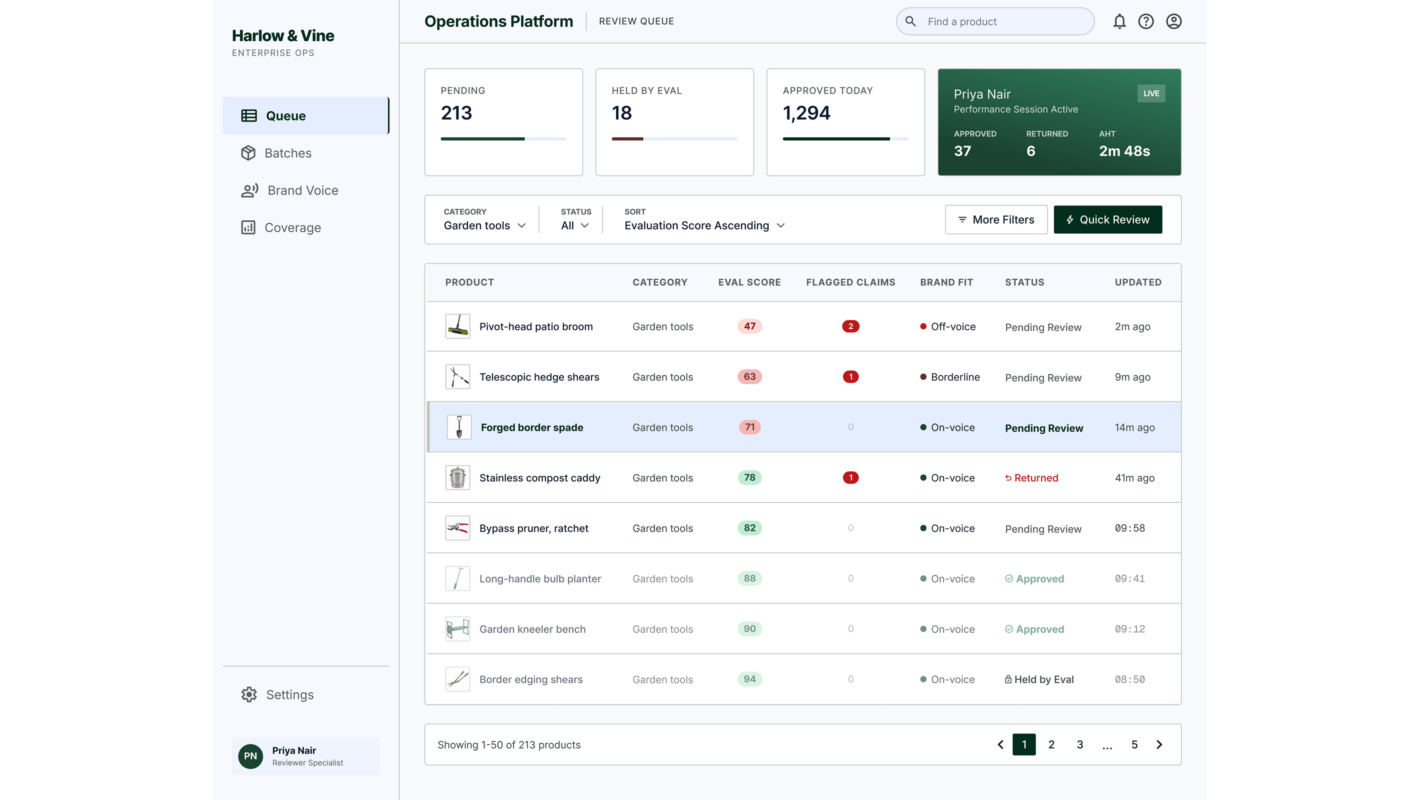Click the Updated column header
Screen dimensions: 1420x800
click(x=1138, y=282)
